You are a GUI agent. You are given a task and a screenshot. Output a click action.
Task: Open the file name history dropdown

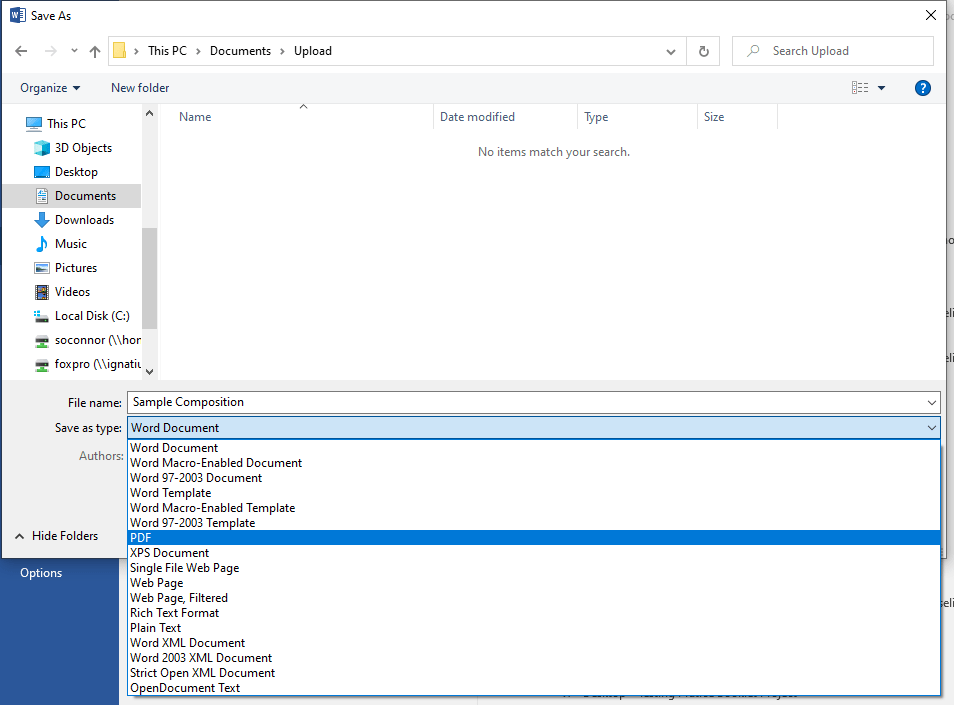[931, 402]
